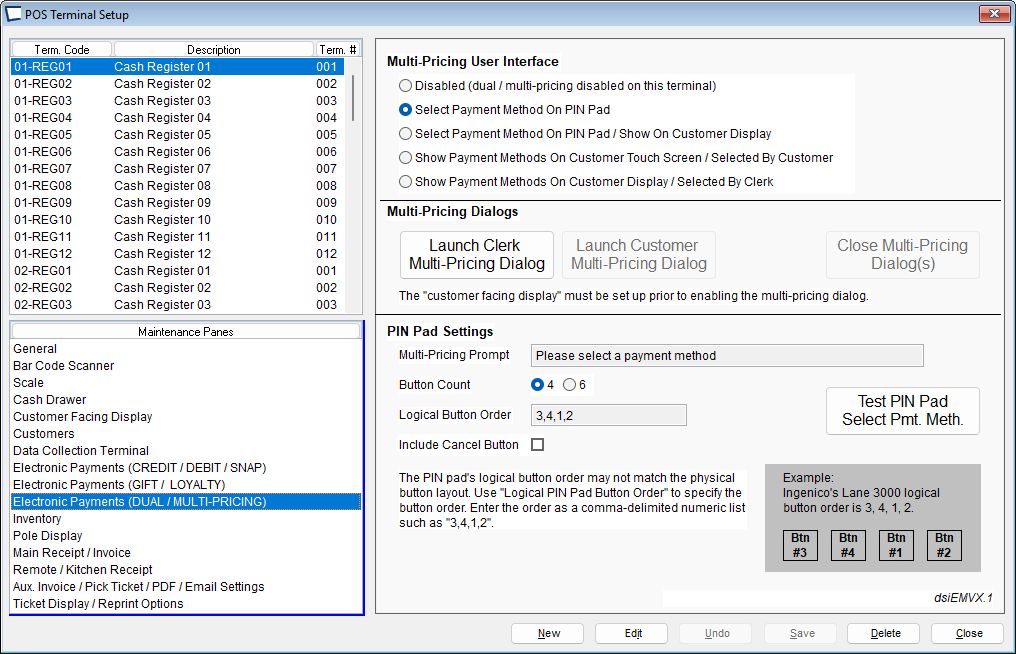Sort by Term. Code column header
The width and height of the screenshot is (1016, 654).
[x=62, y=49]
